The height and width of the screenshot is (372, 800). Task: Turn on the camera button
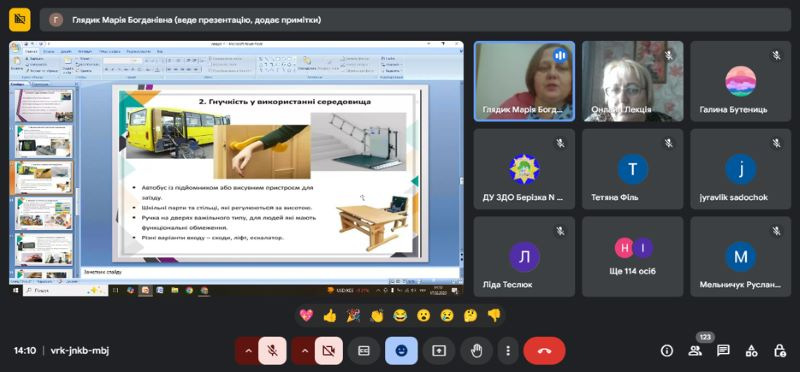[329, 351]
